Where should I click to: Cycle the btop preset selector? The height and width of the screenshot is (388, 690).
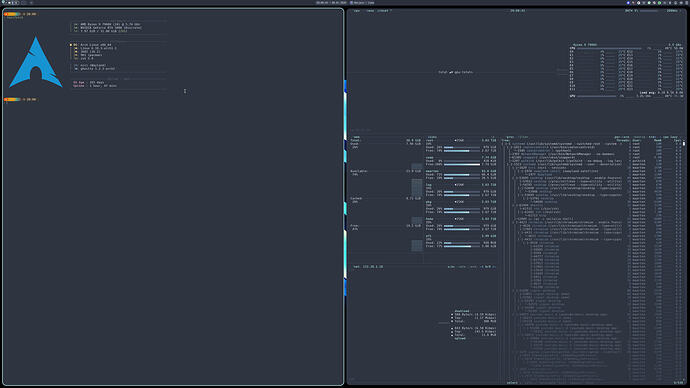pyautogui.click(x=385, y=11)
